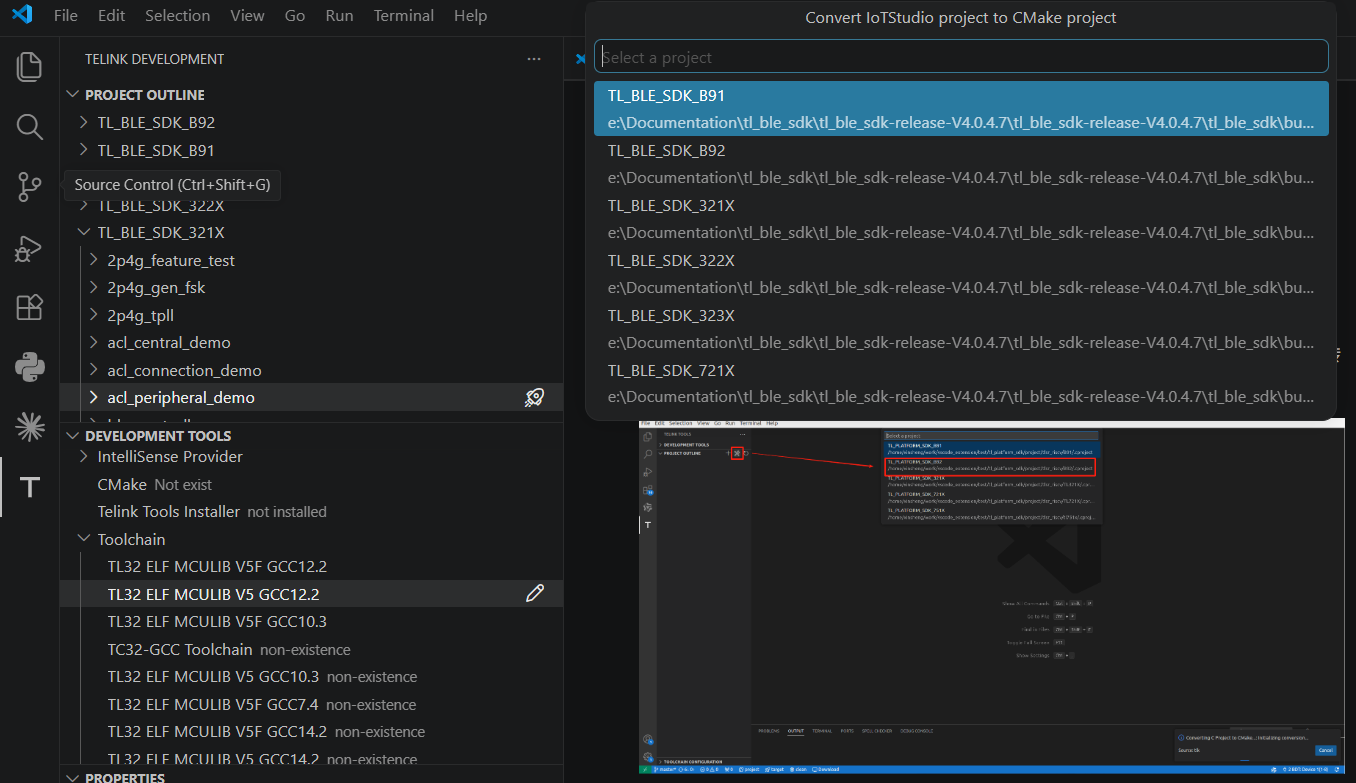
Task: Choose TL_BLE_SDK_B91 in the project picker list
Action: click(961, 109)
